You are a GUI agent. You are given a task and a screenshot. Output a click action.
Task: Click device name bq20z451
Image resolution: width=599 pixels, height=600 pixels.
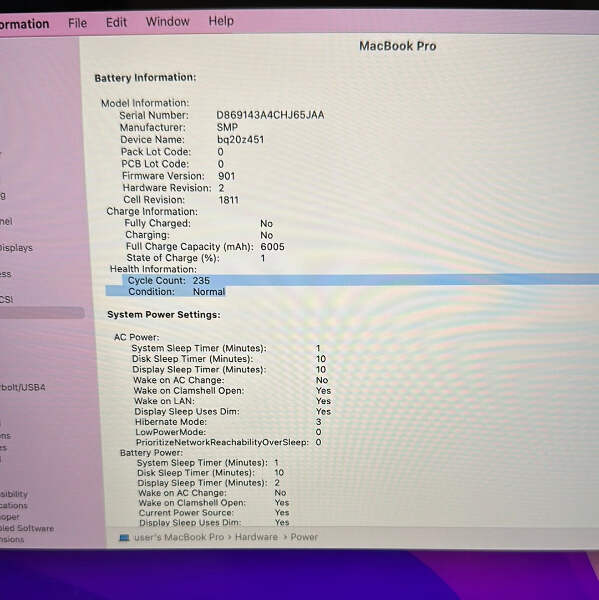click(x=240, y=139)
